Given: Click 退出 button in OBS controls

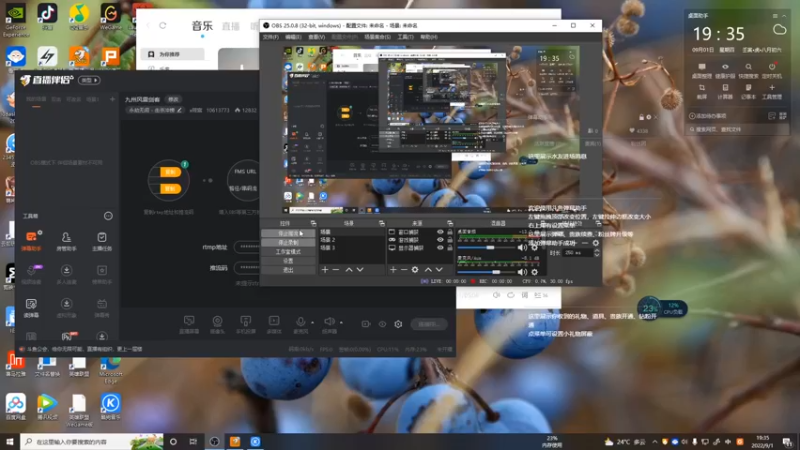Looking at the screenshot, I should [x=288, y=270].
